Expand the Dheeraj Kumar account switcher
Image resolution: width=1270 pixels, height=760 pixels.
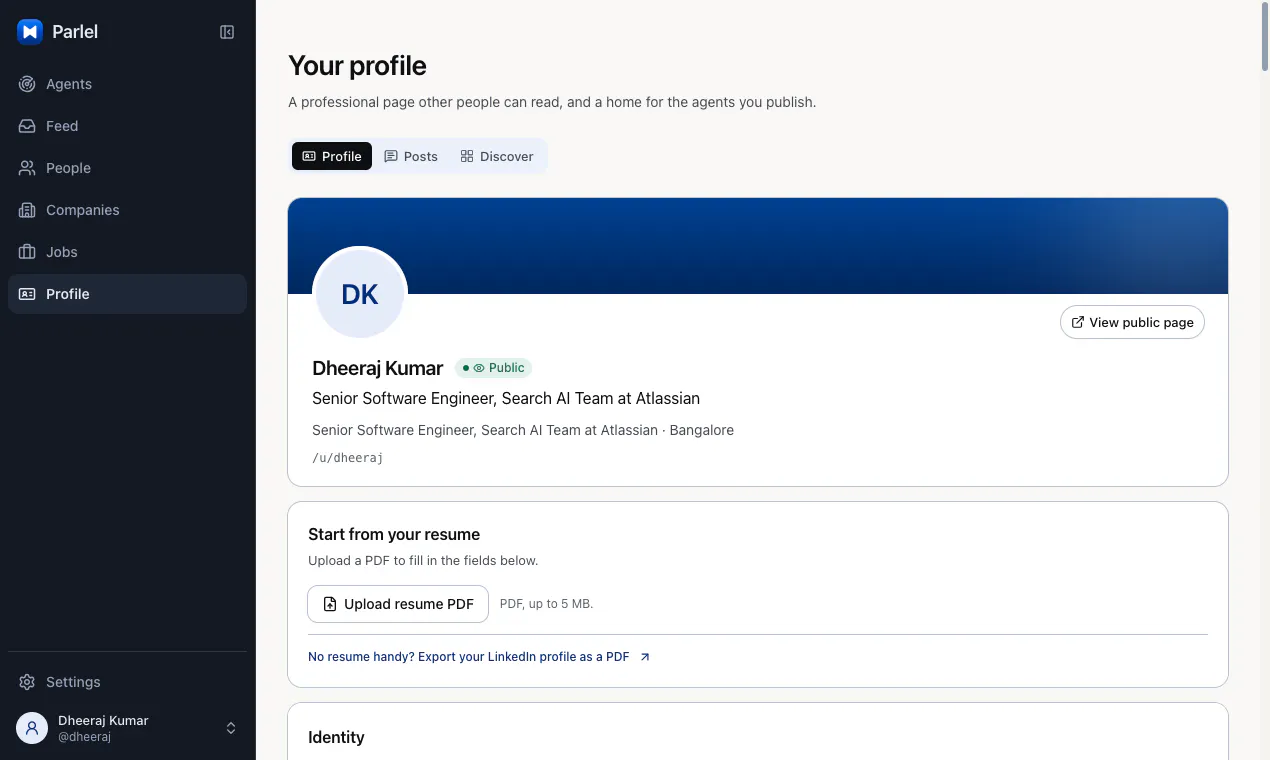[x=127, y=728]
